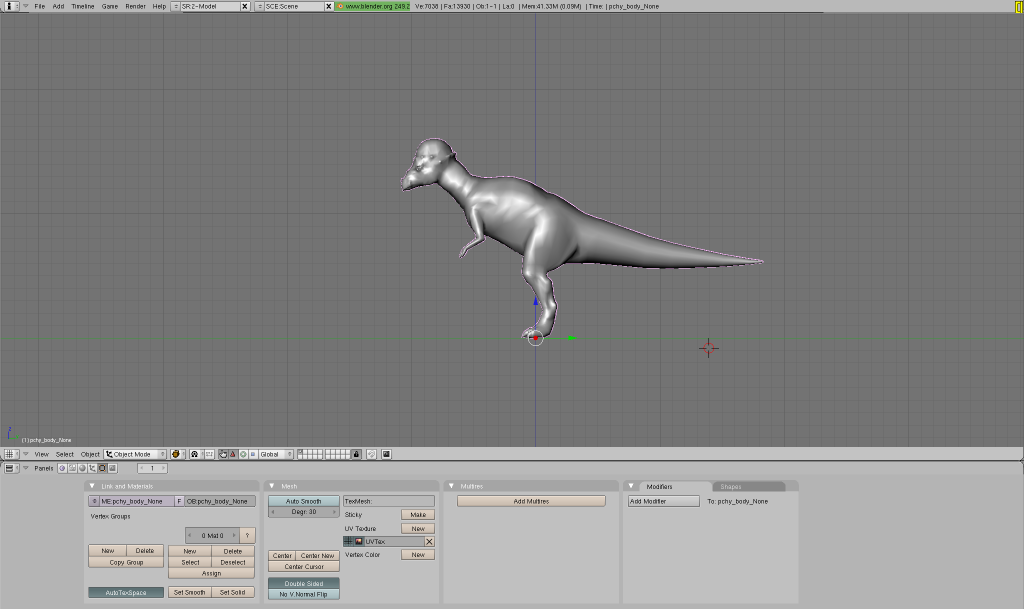
Task: Switch to the Shapes tab
Action: click(731, 486)
